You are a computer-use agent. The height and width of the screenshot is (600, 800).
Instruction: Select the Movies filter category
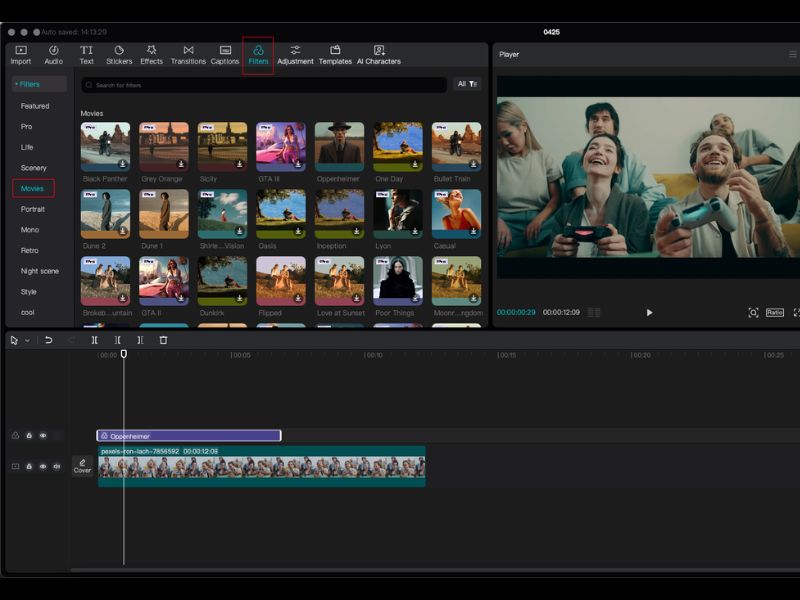(x=32, y=189)
